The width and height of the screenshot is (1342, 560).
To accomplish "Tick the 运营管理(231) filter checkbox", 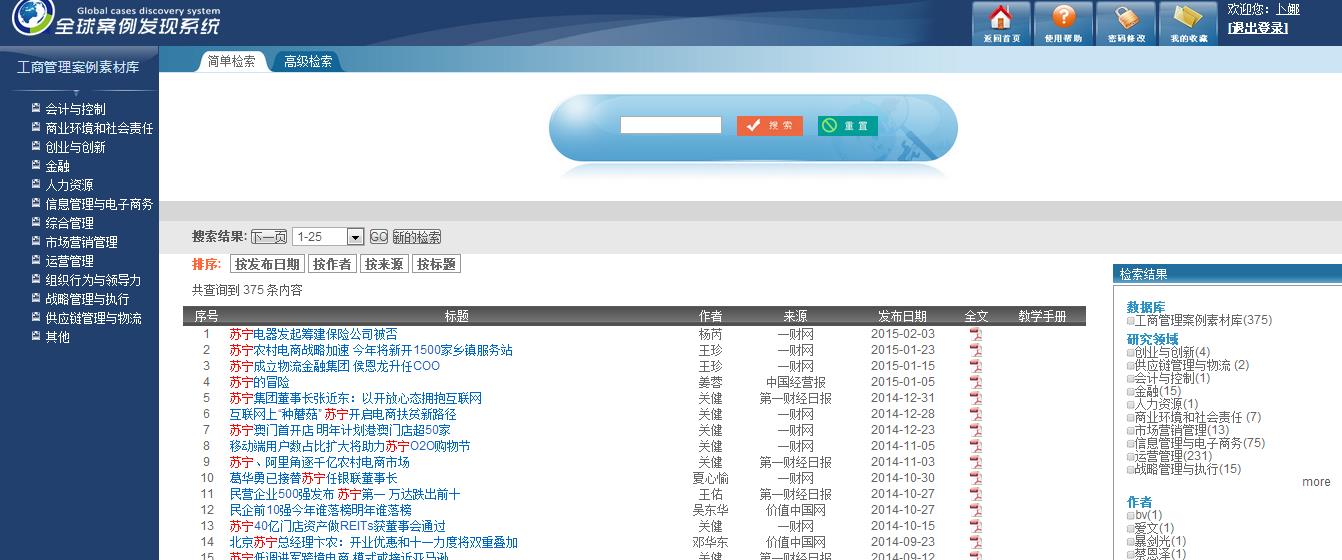I will (1130, 456).
